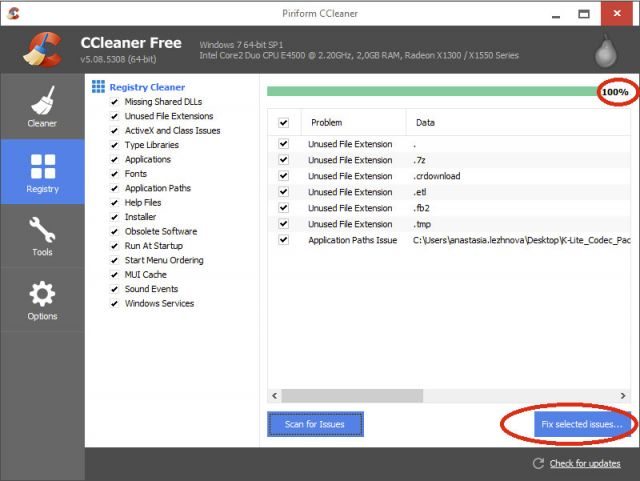Uncheck Missing Shared DLLs
This screenshot has width=640, height=481.
tap(115, 102)
